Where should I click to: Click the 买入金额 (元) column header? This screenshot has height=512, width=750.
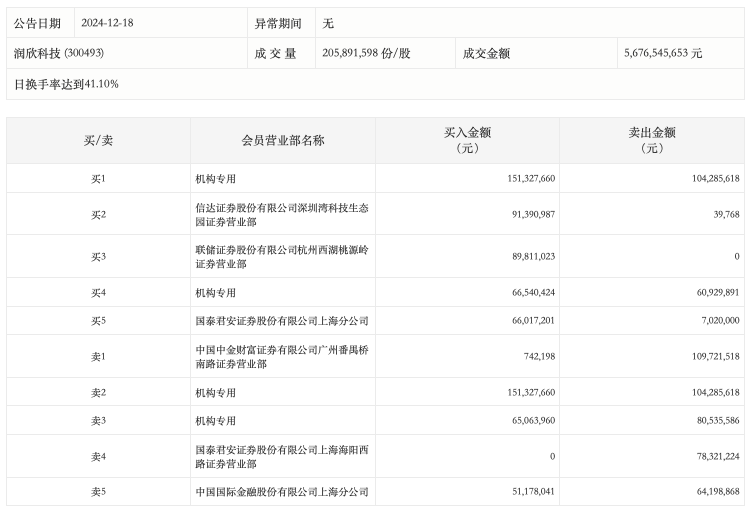467,140
